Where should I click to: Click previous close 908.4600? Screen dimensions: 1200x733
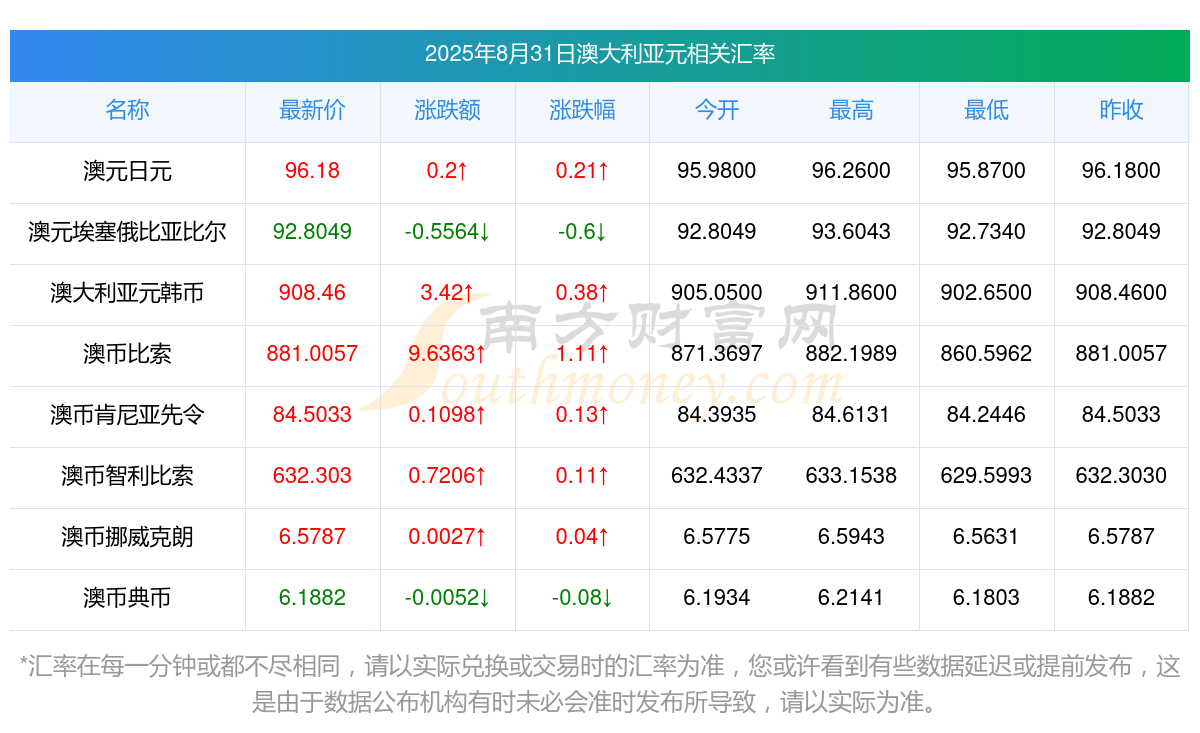(1121, 293)
